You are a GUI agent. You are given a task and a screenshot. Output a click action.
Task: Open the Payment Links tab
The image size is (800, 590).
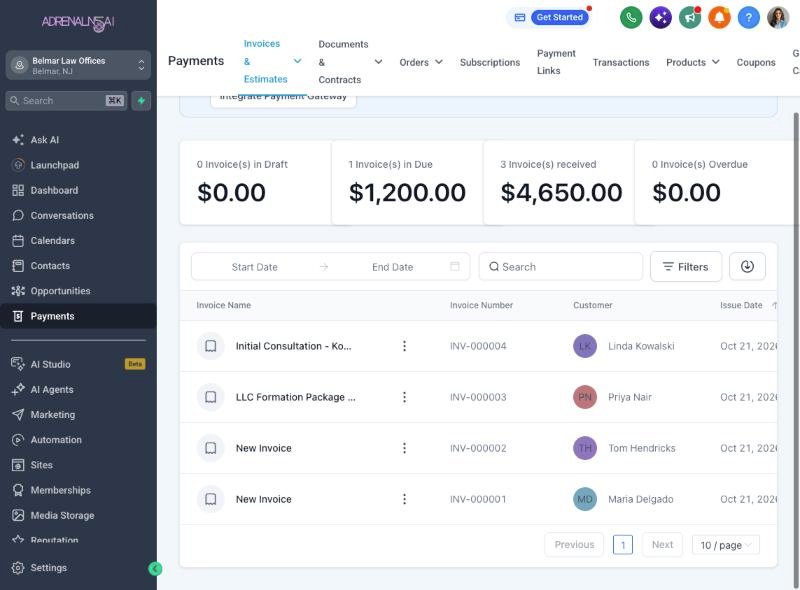(x=556, y=62)
